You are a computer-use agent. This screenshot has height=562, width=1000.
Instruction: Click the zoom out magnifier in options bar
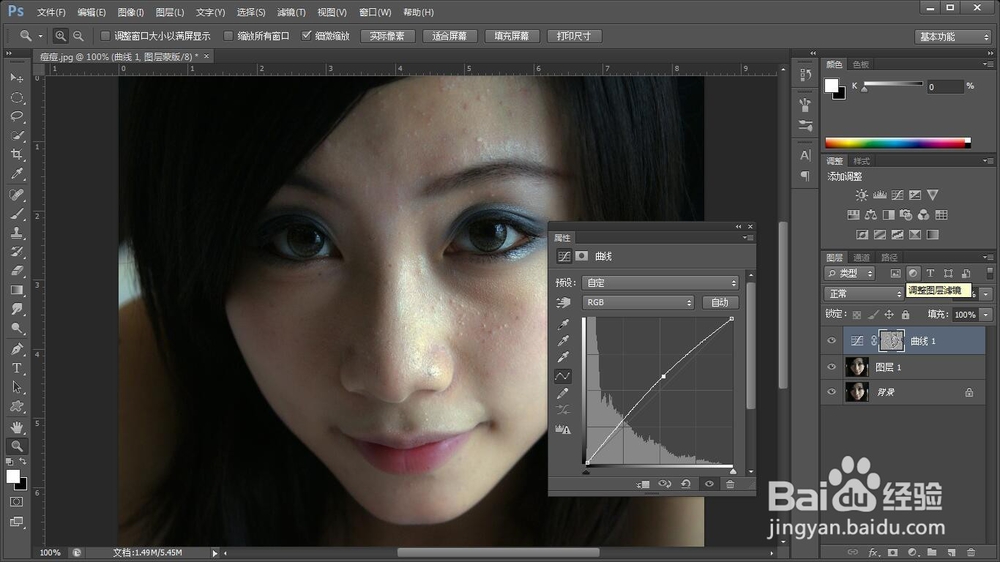click(x=78, y=36)
